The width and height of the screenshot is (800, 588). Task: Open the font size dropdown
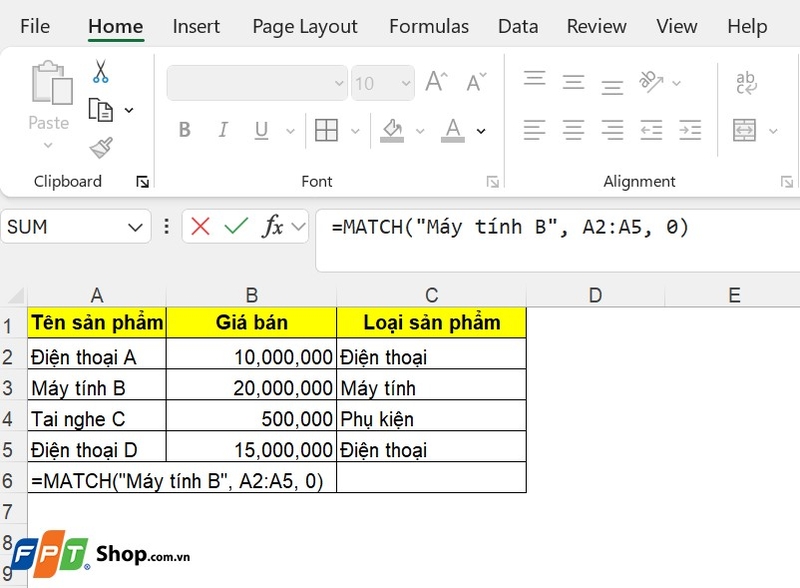point(404,83)
